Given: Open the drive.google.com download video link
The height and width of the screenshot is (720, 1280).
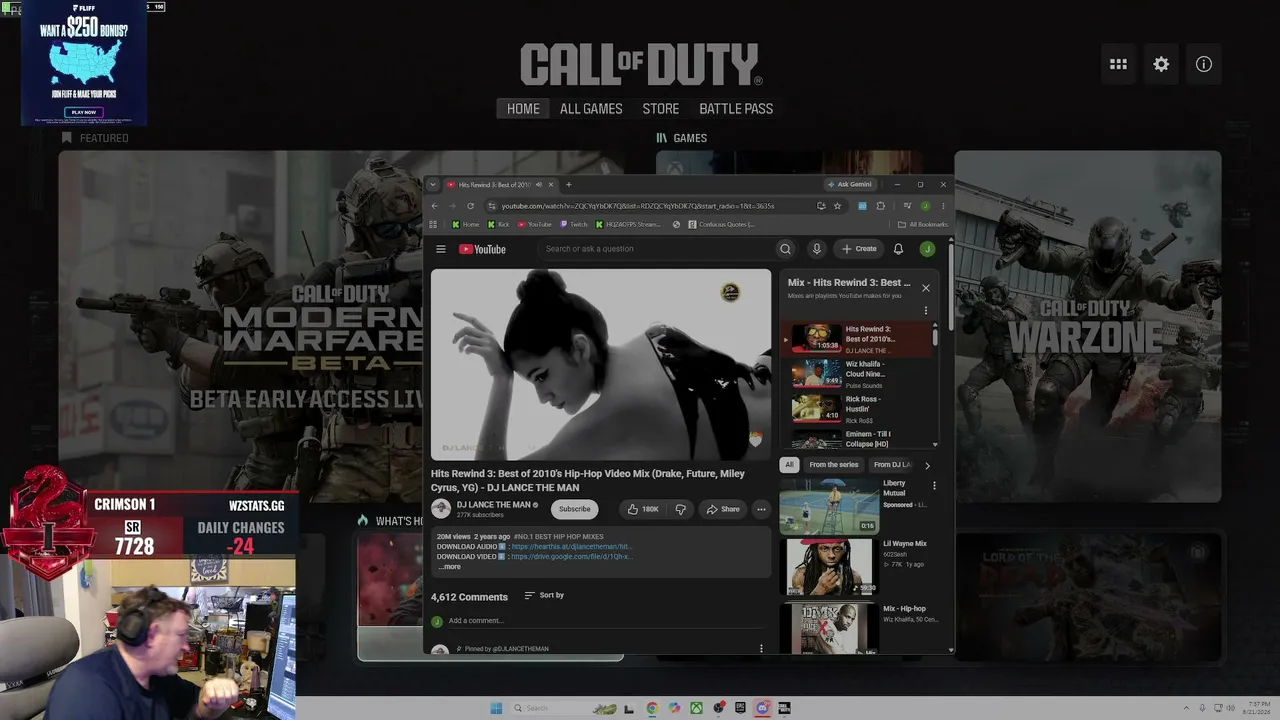Looking at the screenshot, I should coord(571,556).
